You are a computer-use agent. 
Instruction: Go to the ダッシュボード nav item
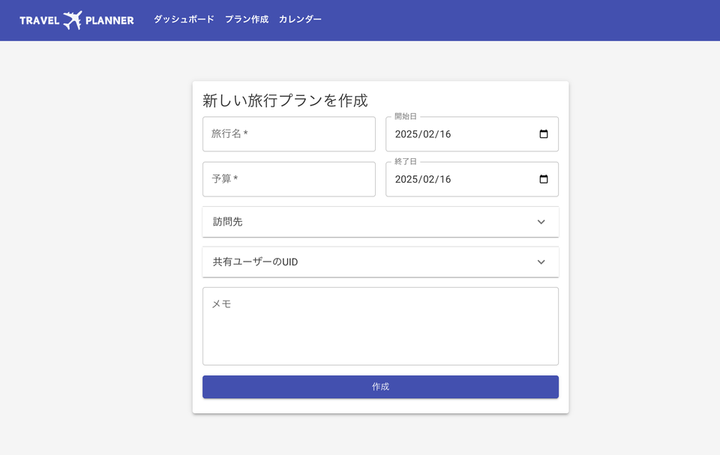[x=183, y=20]
